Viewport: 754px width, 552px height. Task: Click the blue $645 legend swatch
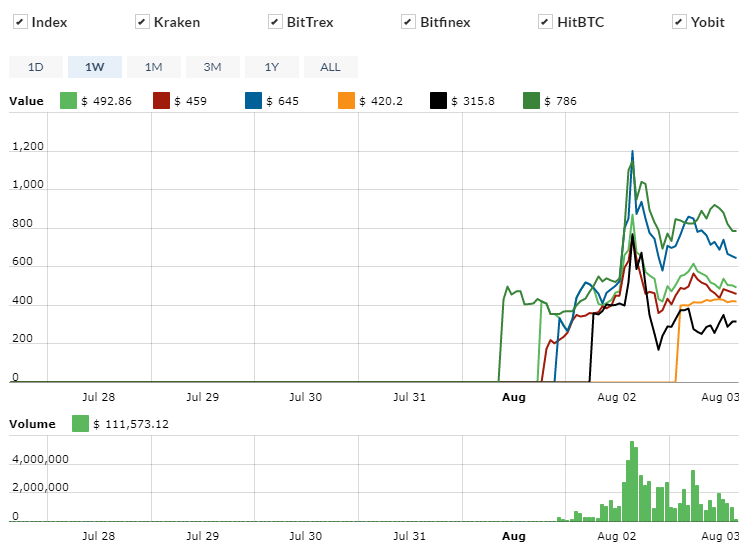[x=254, y=101]
